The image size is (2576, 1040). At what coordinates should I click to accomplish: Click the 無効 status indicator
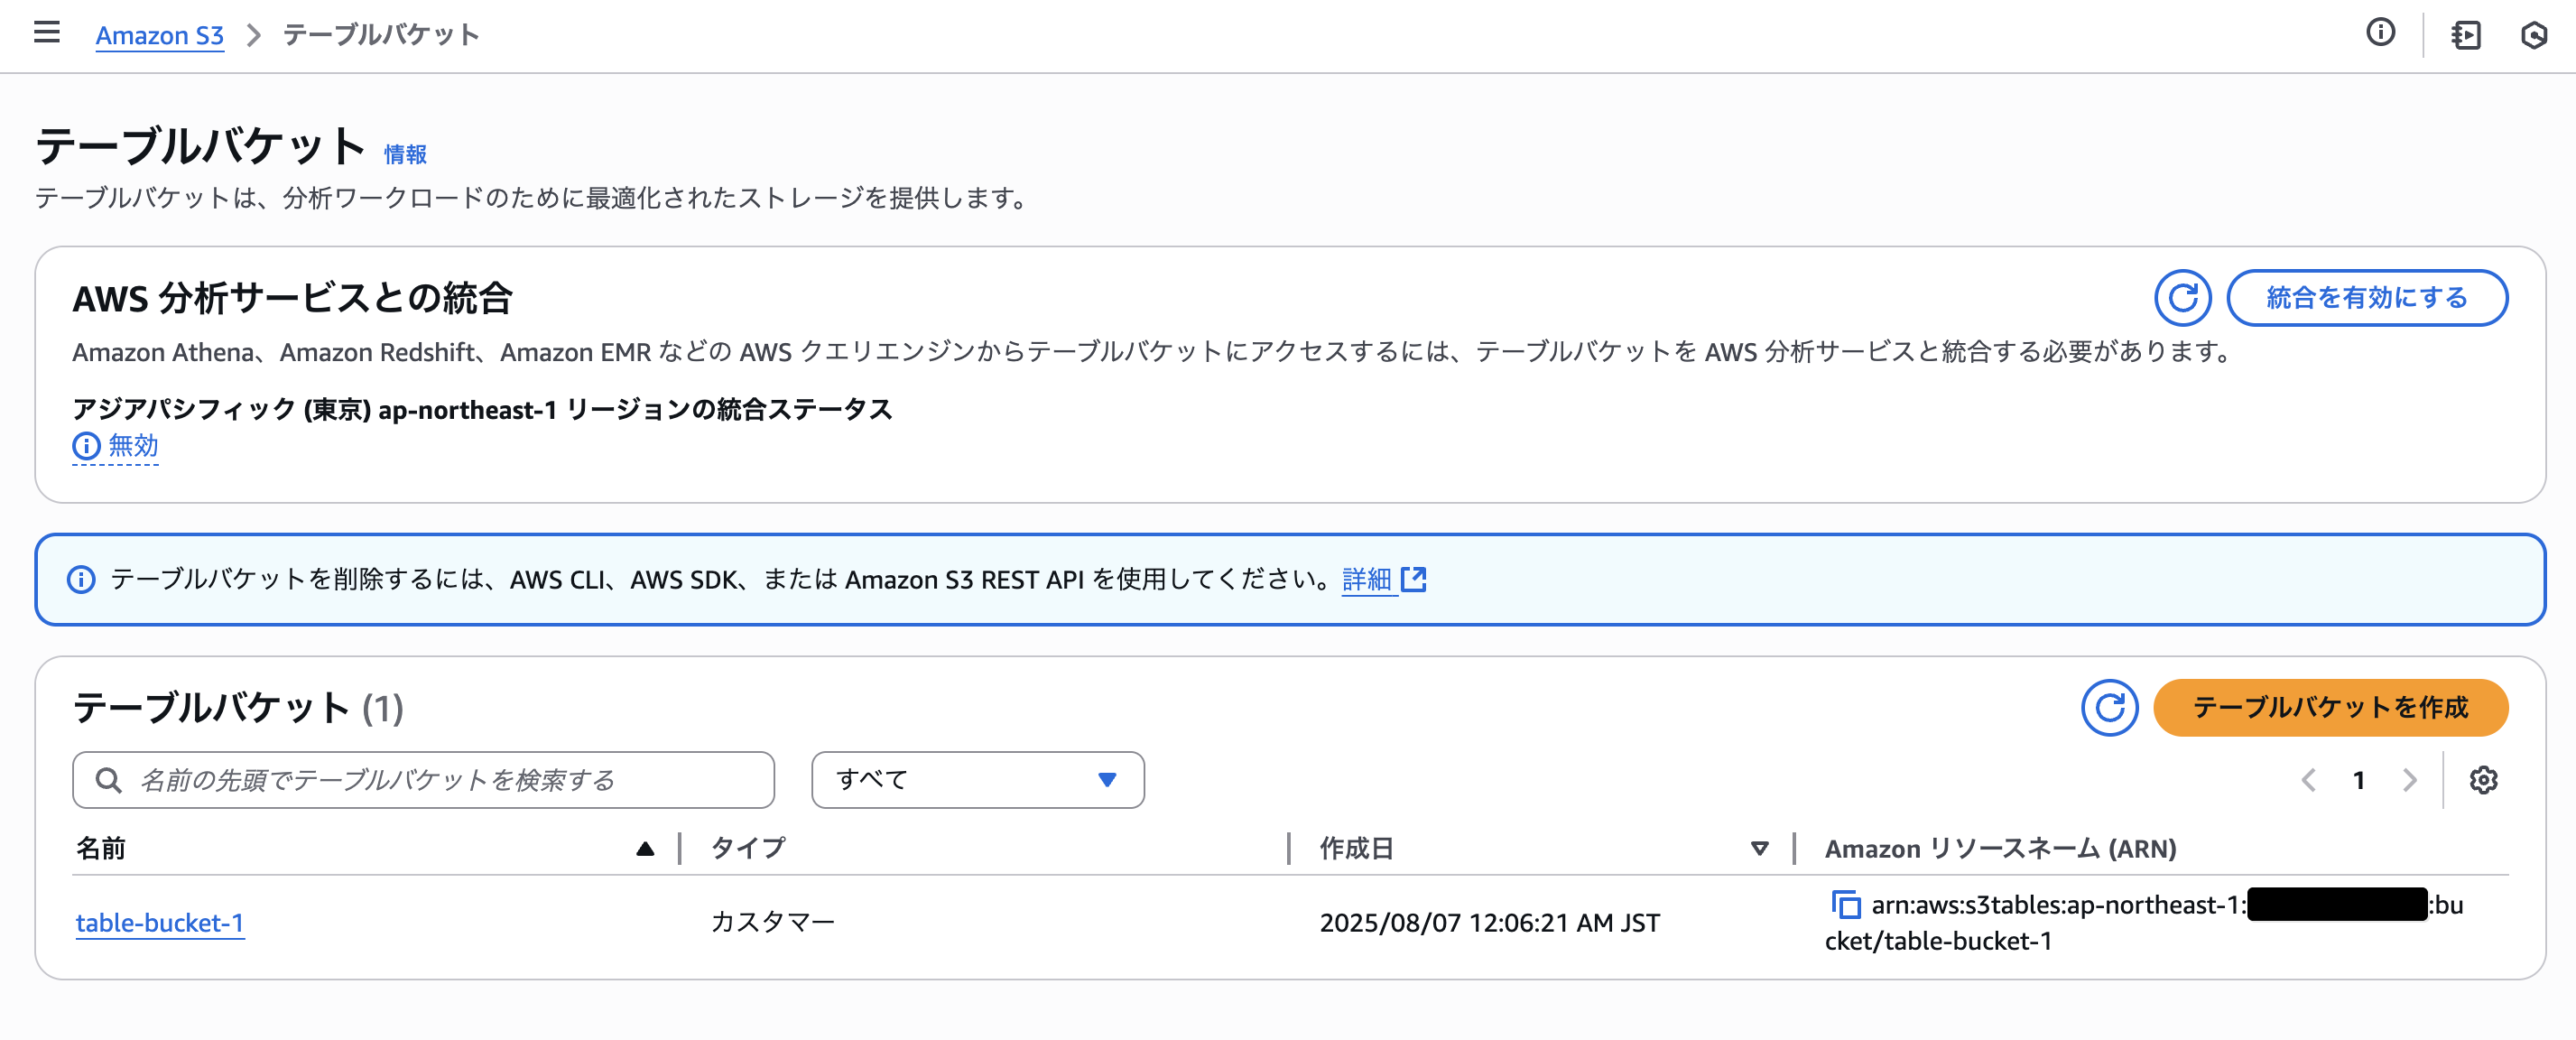116,446
